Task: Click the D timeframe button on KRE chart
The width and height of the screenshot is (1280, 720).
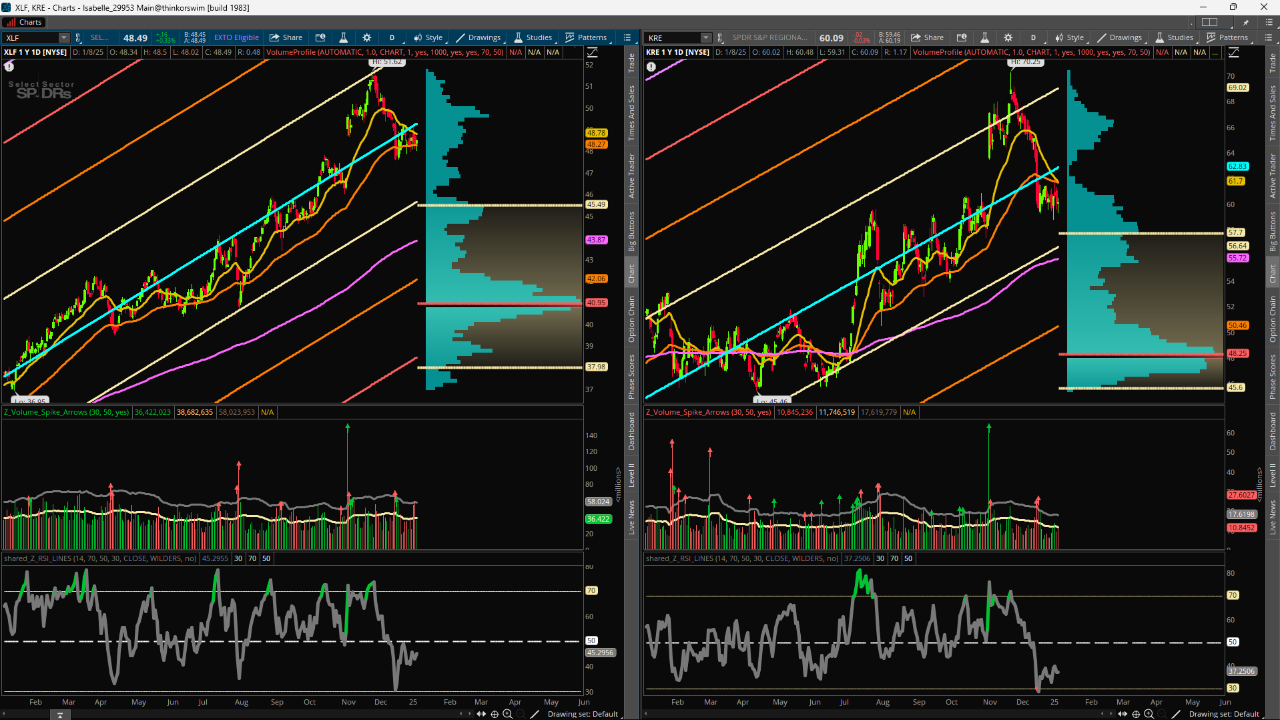Action: (x=1033, y=38)
